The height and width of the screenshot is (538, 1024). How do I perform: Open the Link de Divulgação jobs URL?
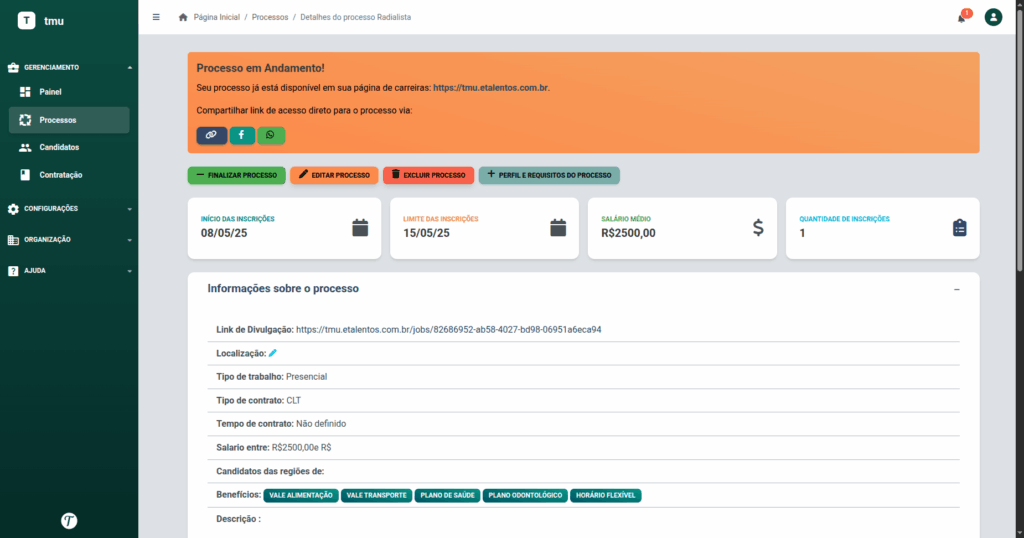[x=449, y=330]
